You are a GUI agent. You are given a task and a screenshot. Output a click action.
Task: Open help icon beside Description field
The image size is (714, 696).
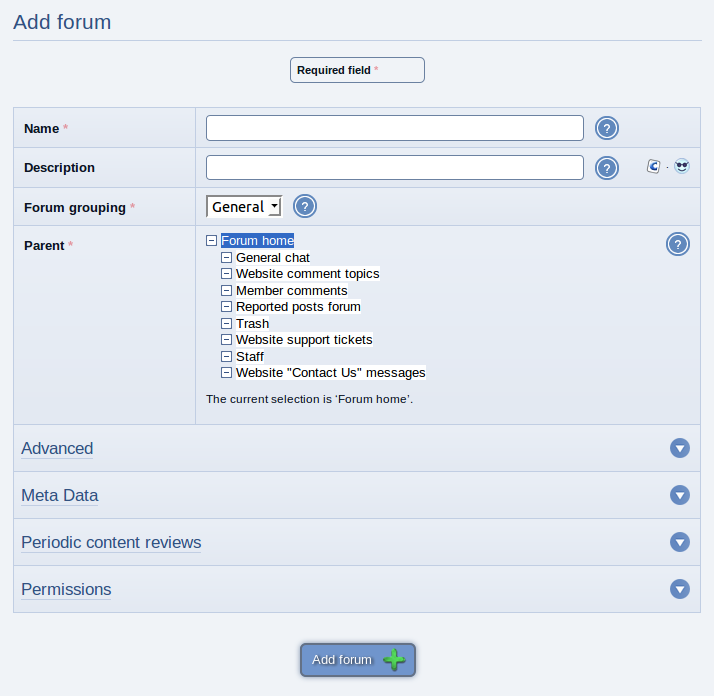[607, 168]
